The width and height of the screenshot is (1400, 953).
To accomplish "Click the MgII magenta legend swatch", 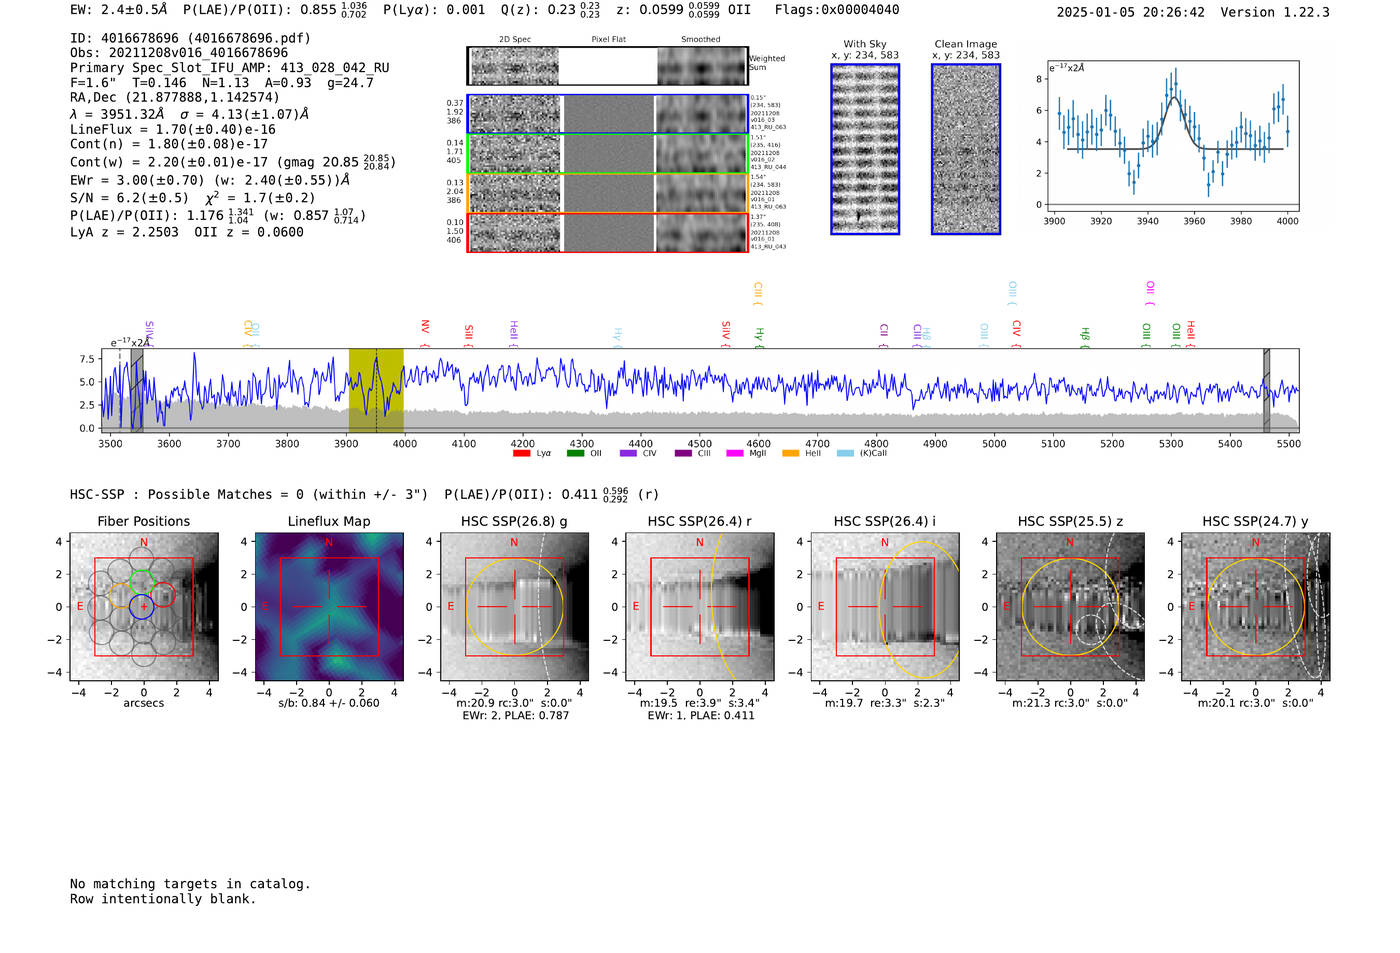I will point(735,453).
